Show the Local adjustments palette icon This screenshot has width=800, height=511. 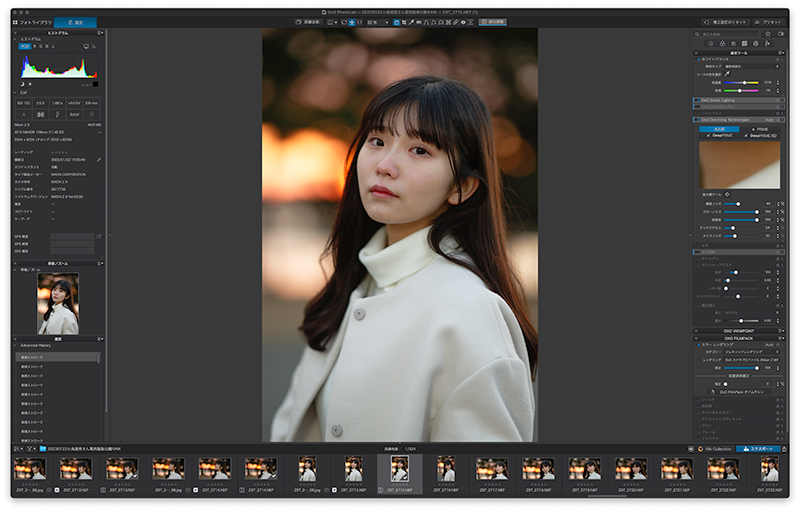point(756,44)
